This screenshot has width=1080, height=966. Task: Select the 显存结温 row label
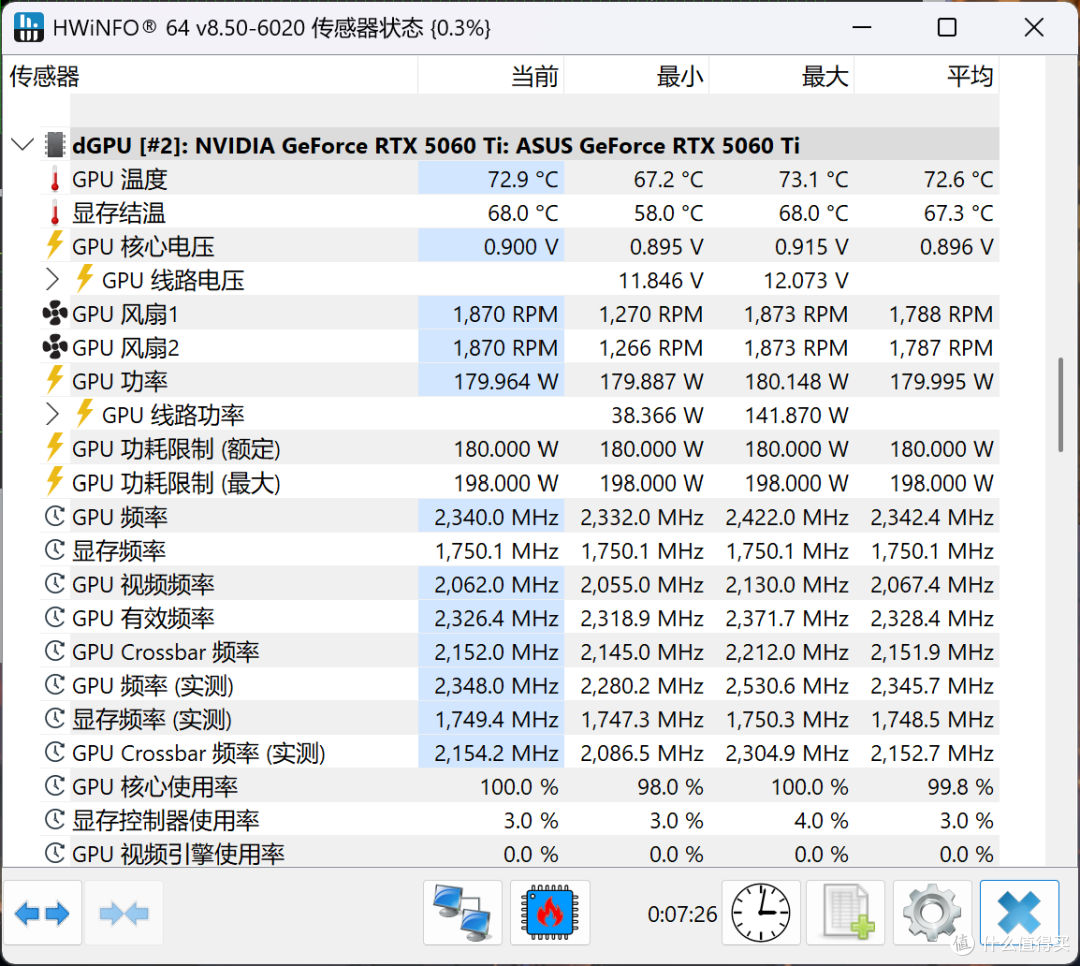[119, 214]
